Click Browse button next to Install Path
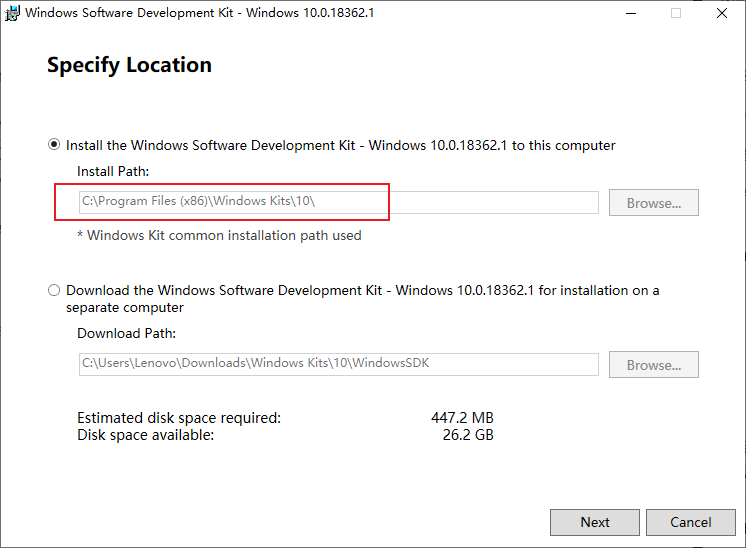746x548 pixels. coord(654,203)
